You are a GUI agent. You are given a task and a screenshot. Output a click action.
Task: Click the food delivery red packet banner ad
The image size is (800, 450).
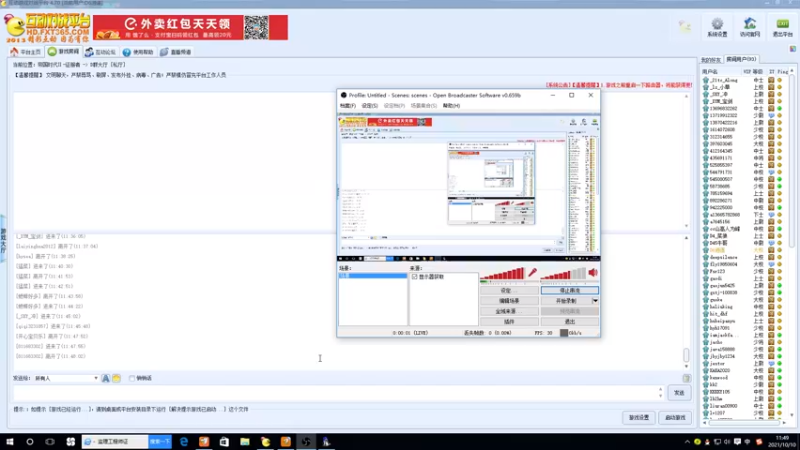190,28
